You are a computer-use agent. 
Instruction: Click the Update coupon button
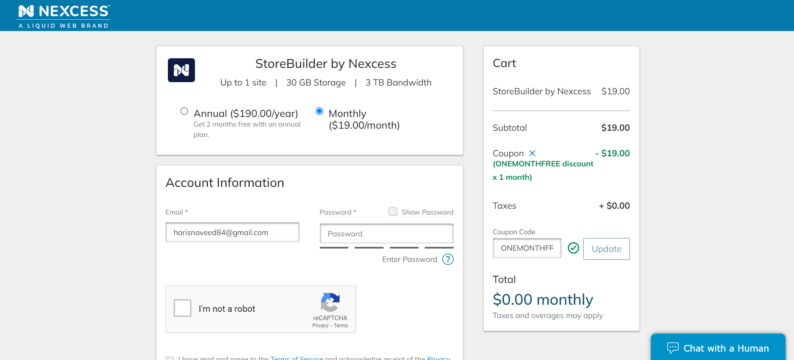click(x=606, y=249)
